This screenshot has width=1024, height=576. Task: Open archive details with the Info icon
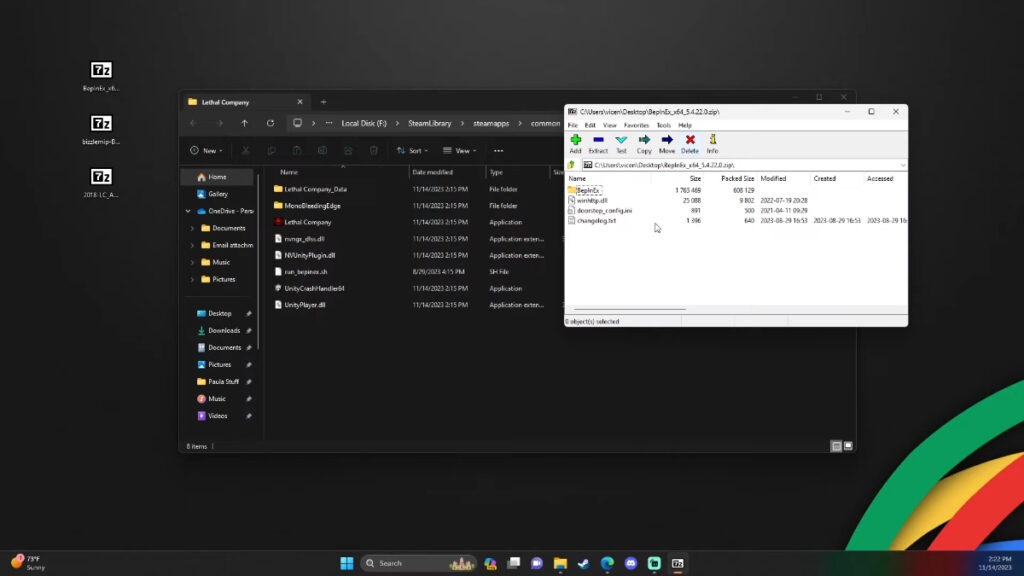click(x=713, y=141)
